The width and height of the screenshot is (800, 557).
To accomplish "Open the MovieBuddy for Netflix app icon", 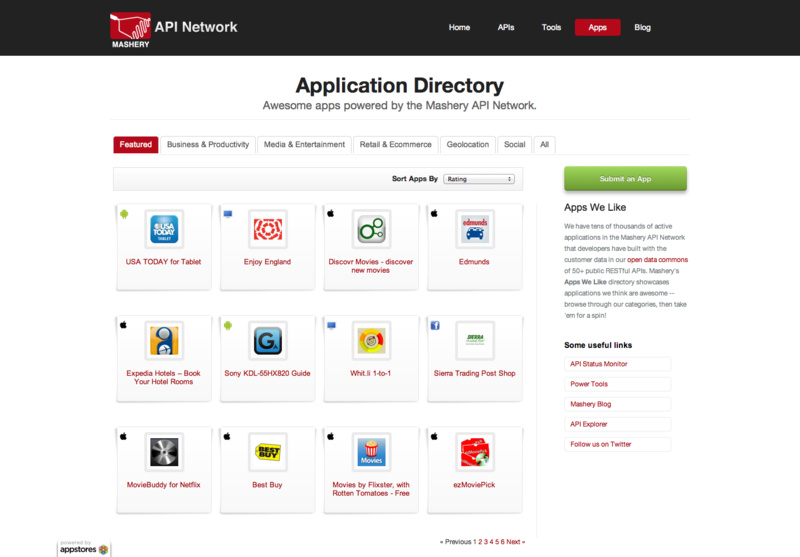I will point(164,452).
